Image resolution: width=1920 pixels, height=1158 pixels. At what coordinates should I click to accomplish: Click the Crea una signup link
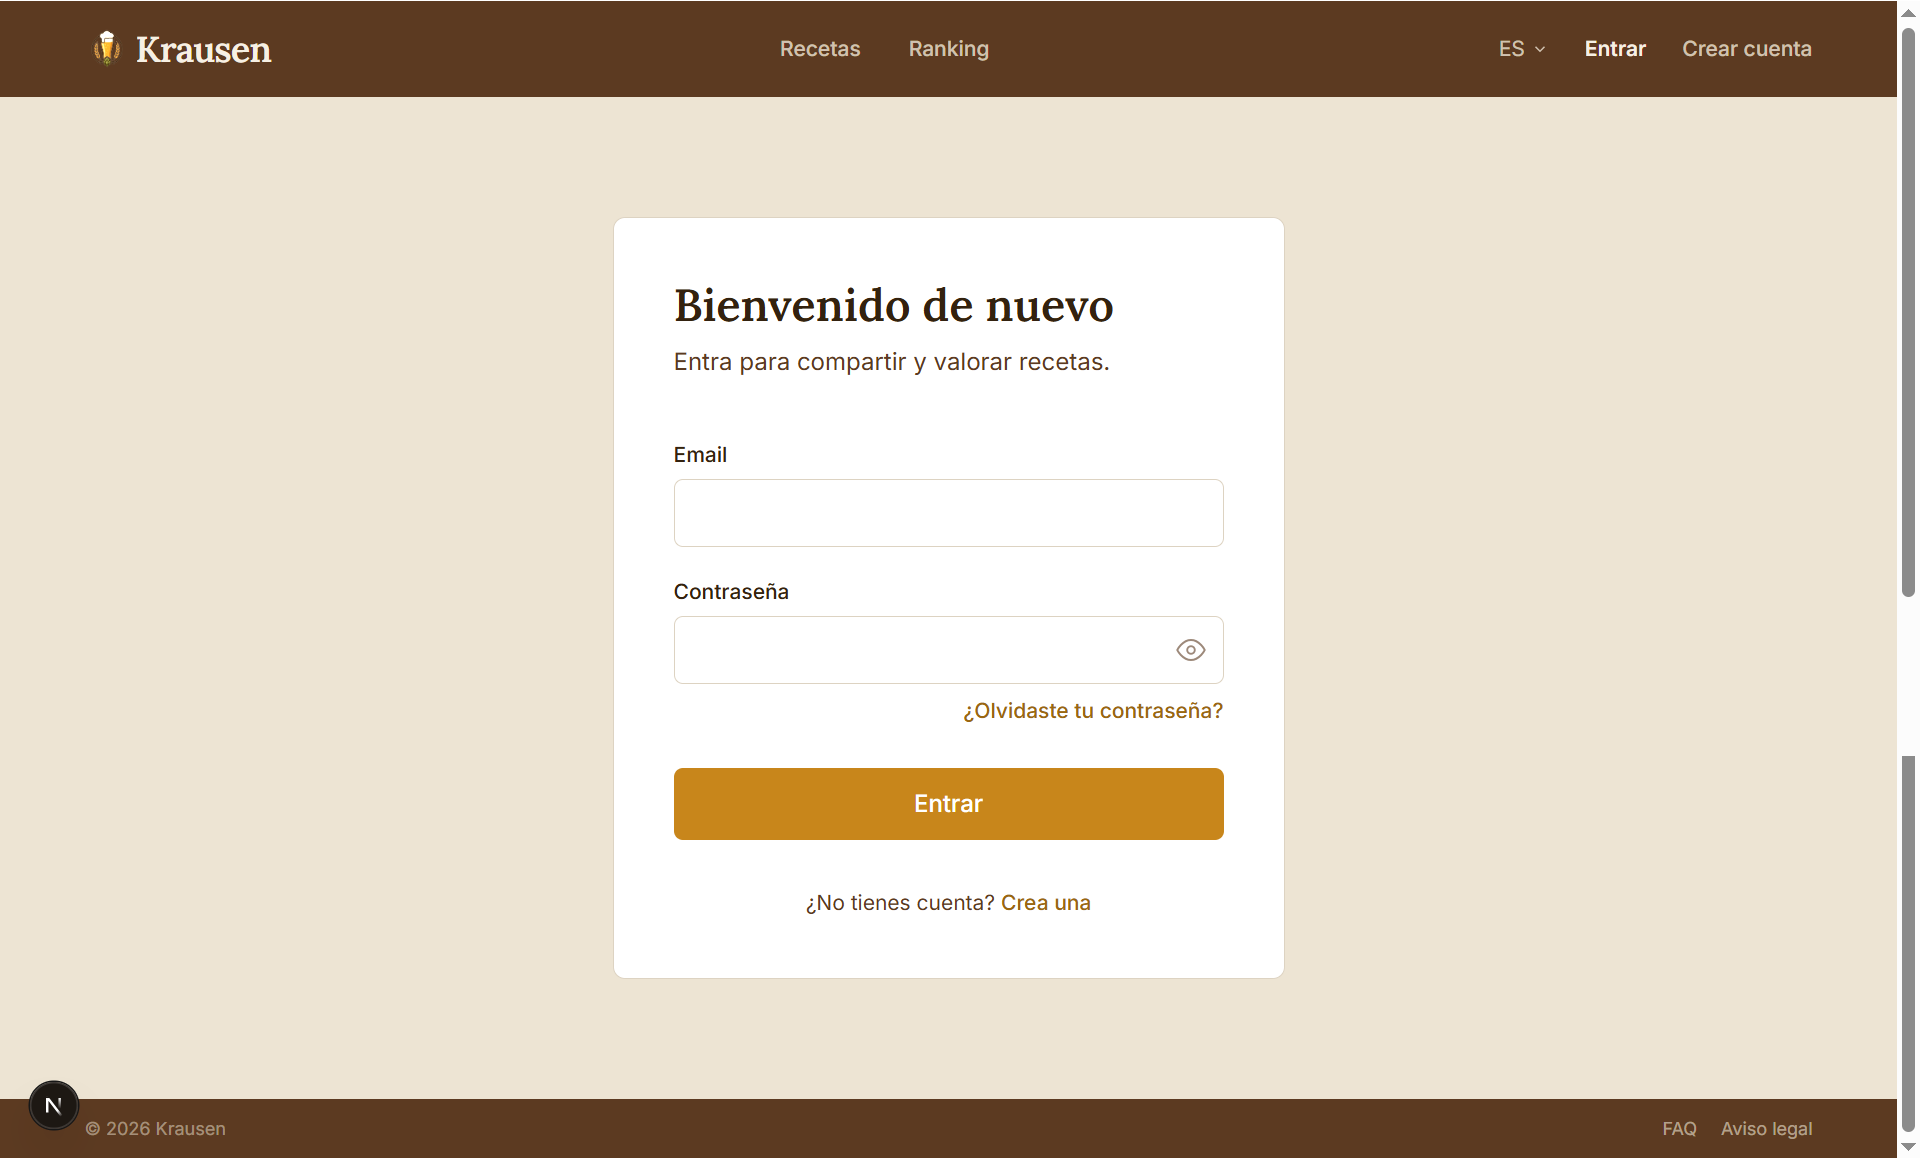click(x=1045, y=903)
